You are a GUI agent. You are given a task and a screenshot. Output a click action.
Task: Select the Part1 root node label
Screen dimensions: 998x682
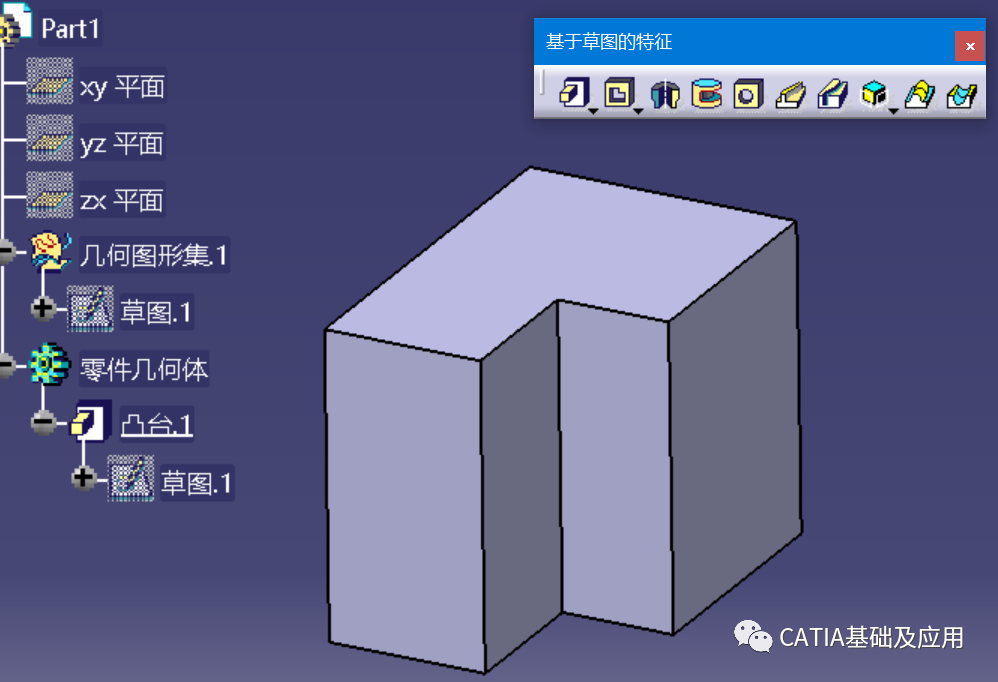pyautogui.click(x=70, y=29)
